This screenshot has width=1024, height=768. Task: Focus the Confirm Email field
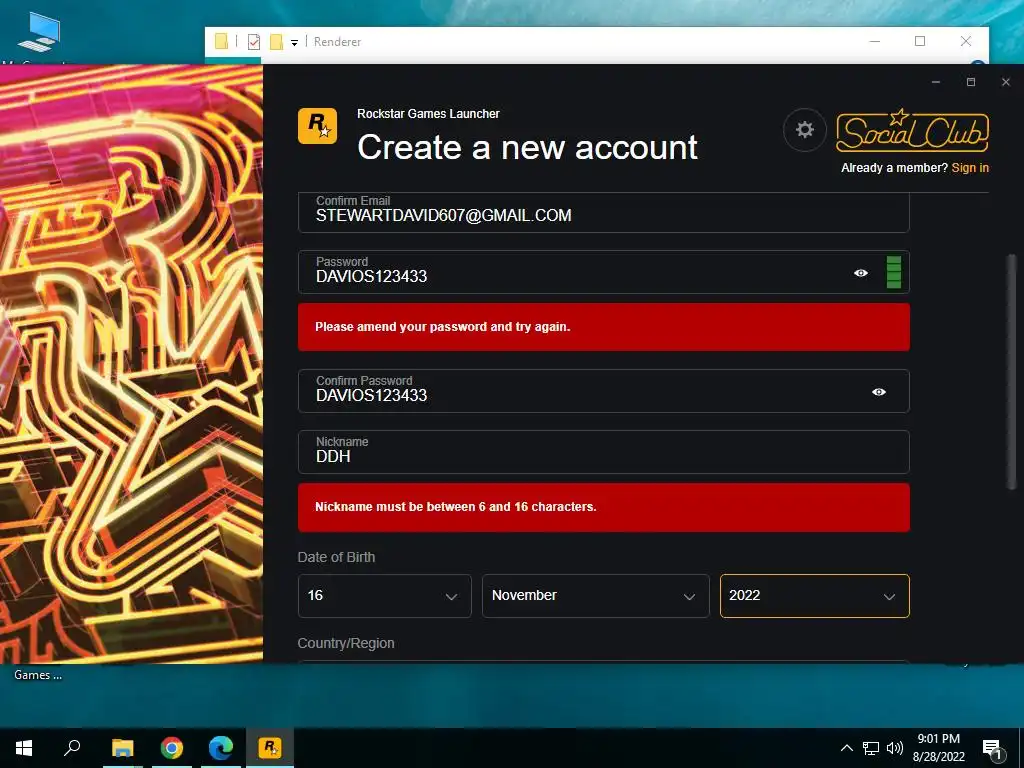[603, 212]
